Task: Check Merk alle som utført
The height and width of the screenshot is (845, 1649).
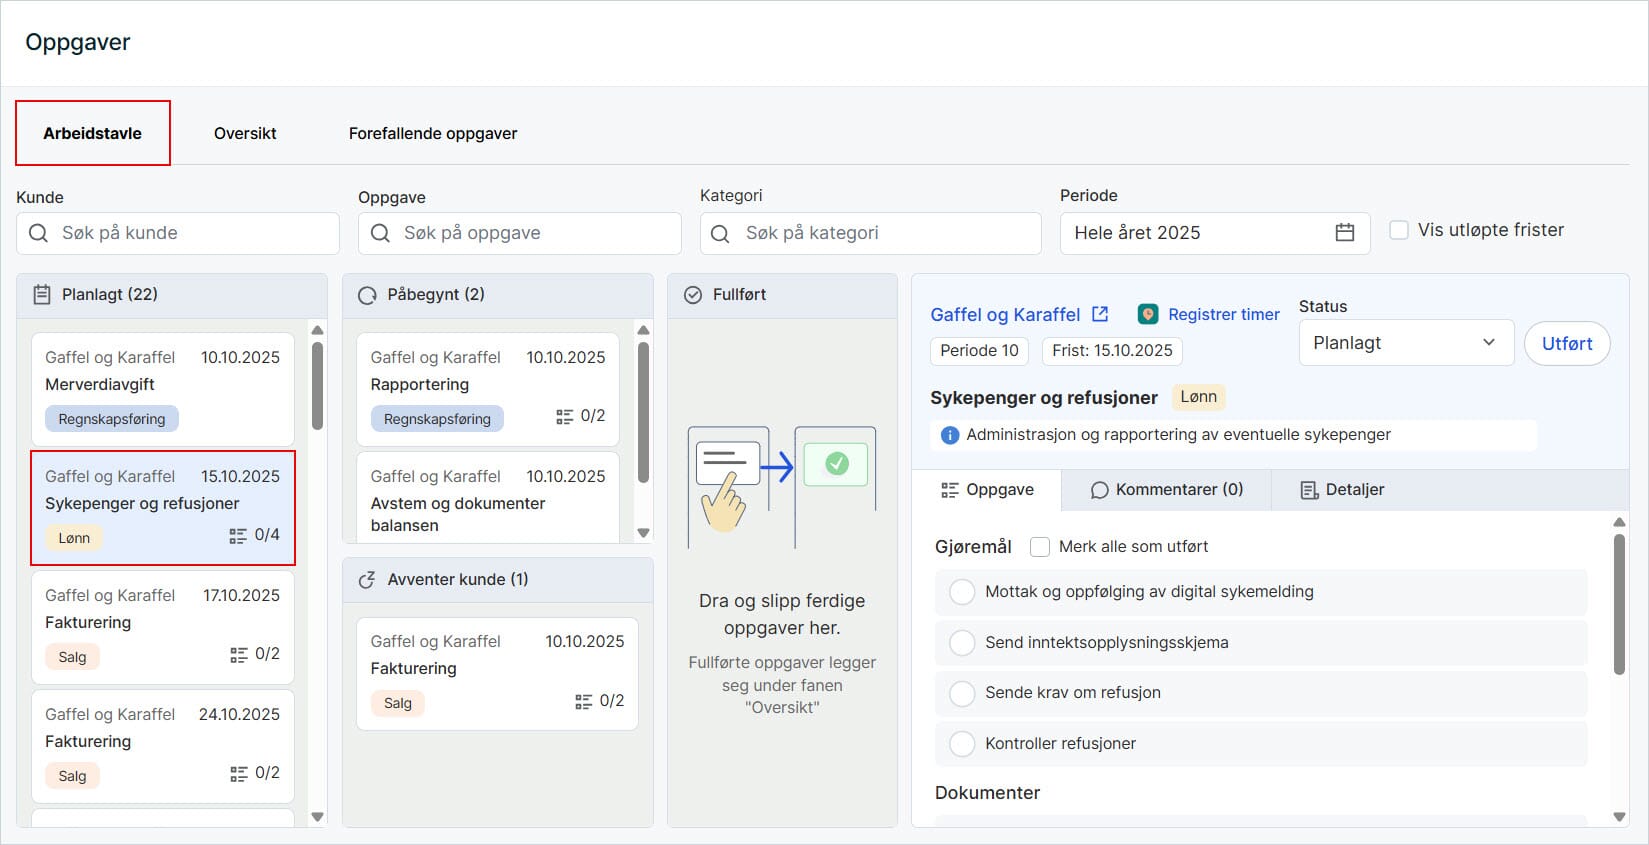Action: pyautogui.click(x=1040, y=547)
